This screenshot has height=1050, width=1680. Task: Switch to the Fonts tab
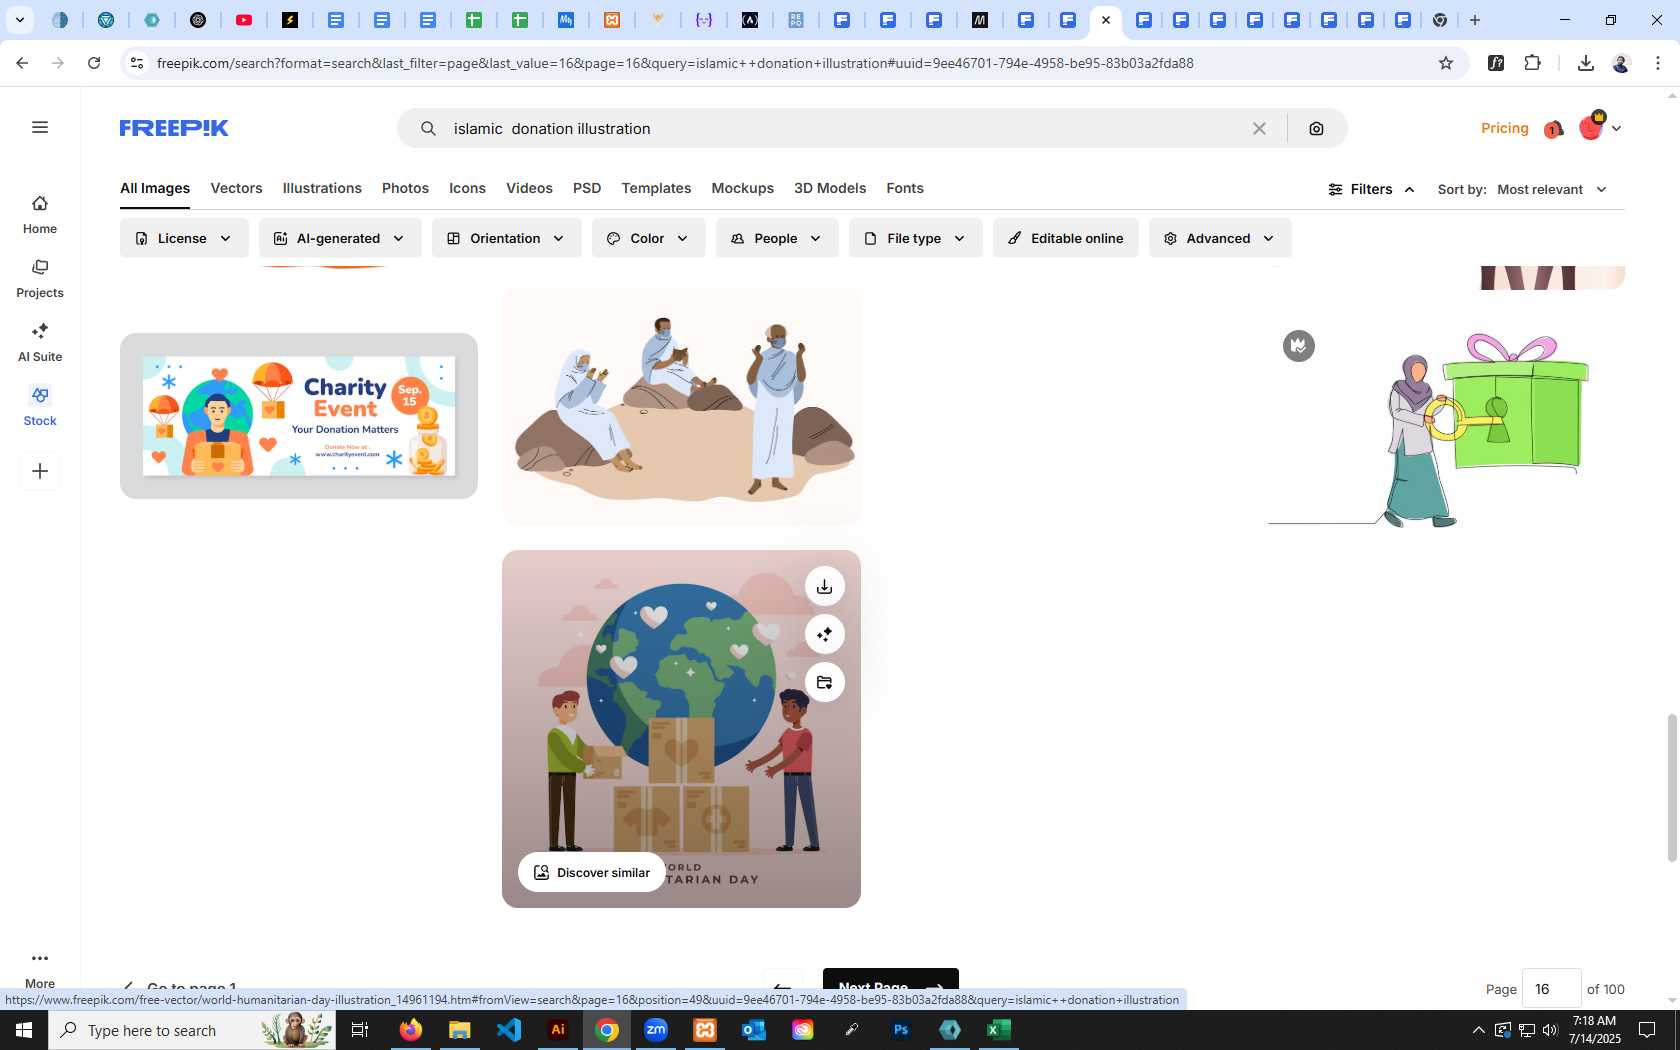coord(905,188)
